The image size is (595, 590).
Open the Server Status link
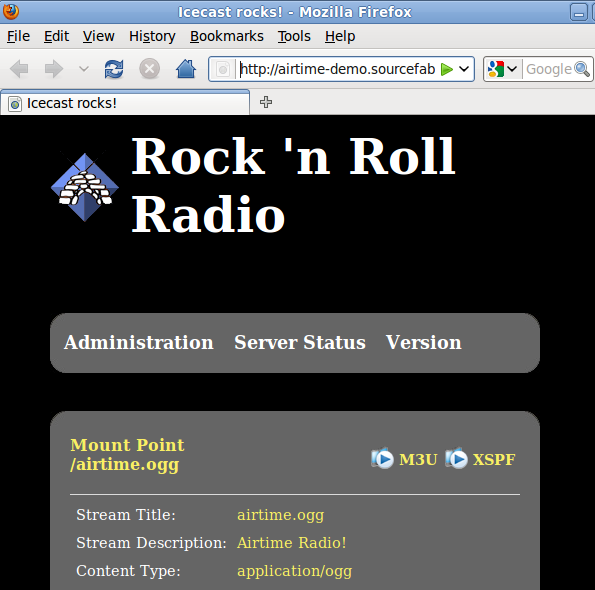(x=300, y=342)
